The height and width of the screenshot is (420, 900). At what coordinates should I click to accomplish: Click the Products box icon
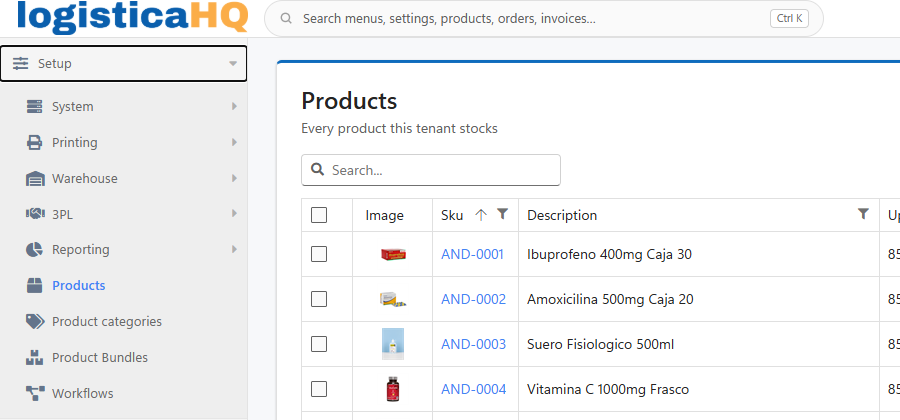click(x=34, y=285)
